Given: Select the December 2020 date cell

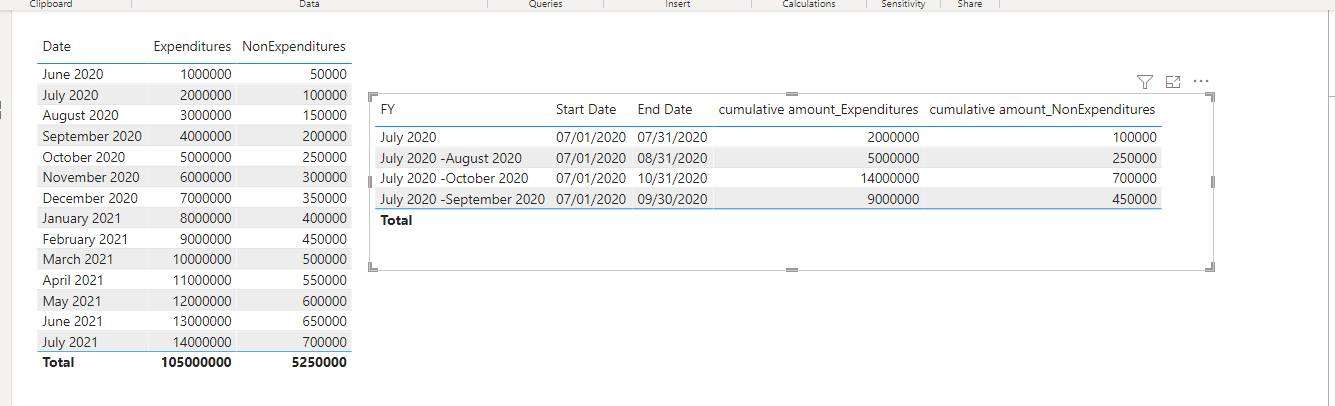Looking at the screenshot, I should (90, 198).
